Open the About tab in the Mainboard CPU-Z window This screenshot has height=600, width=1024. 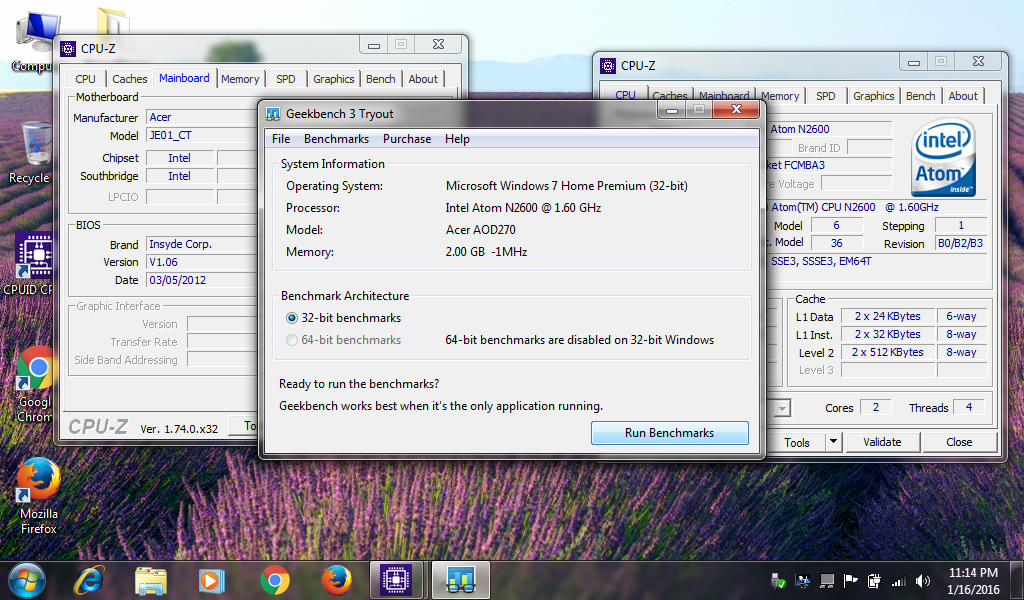423,79
